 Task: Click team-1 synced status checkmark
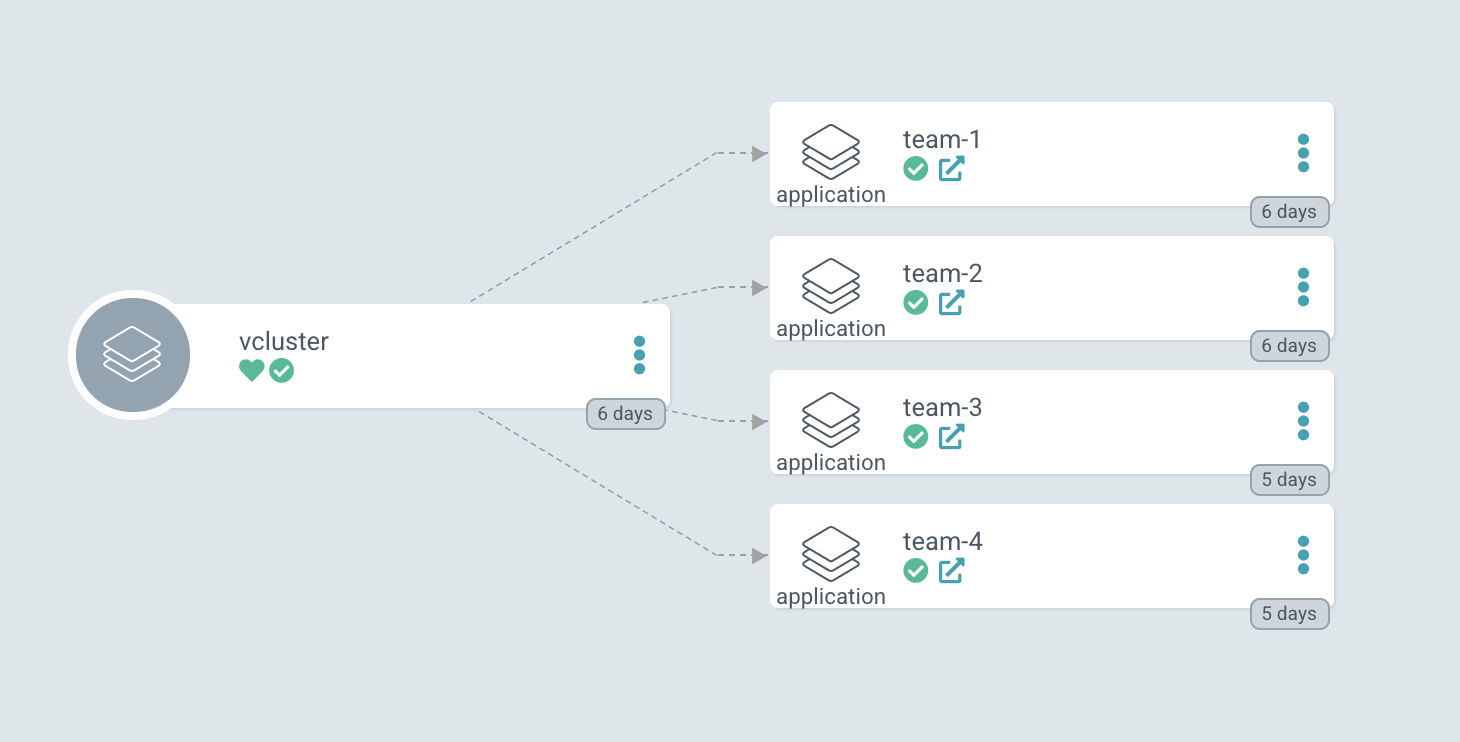916,169
